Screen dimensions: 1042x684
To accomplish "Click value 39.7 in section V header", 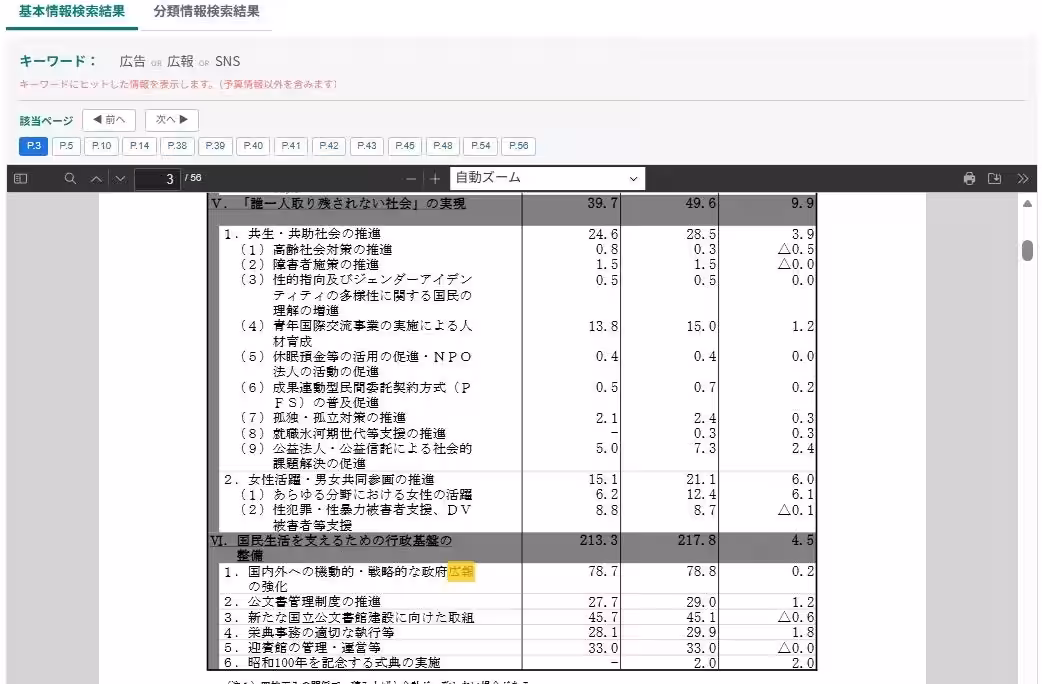I will pyautogui.click(x=602, y=203).
